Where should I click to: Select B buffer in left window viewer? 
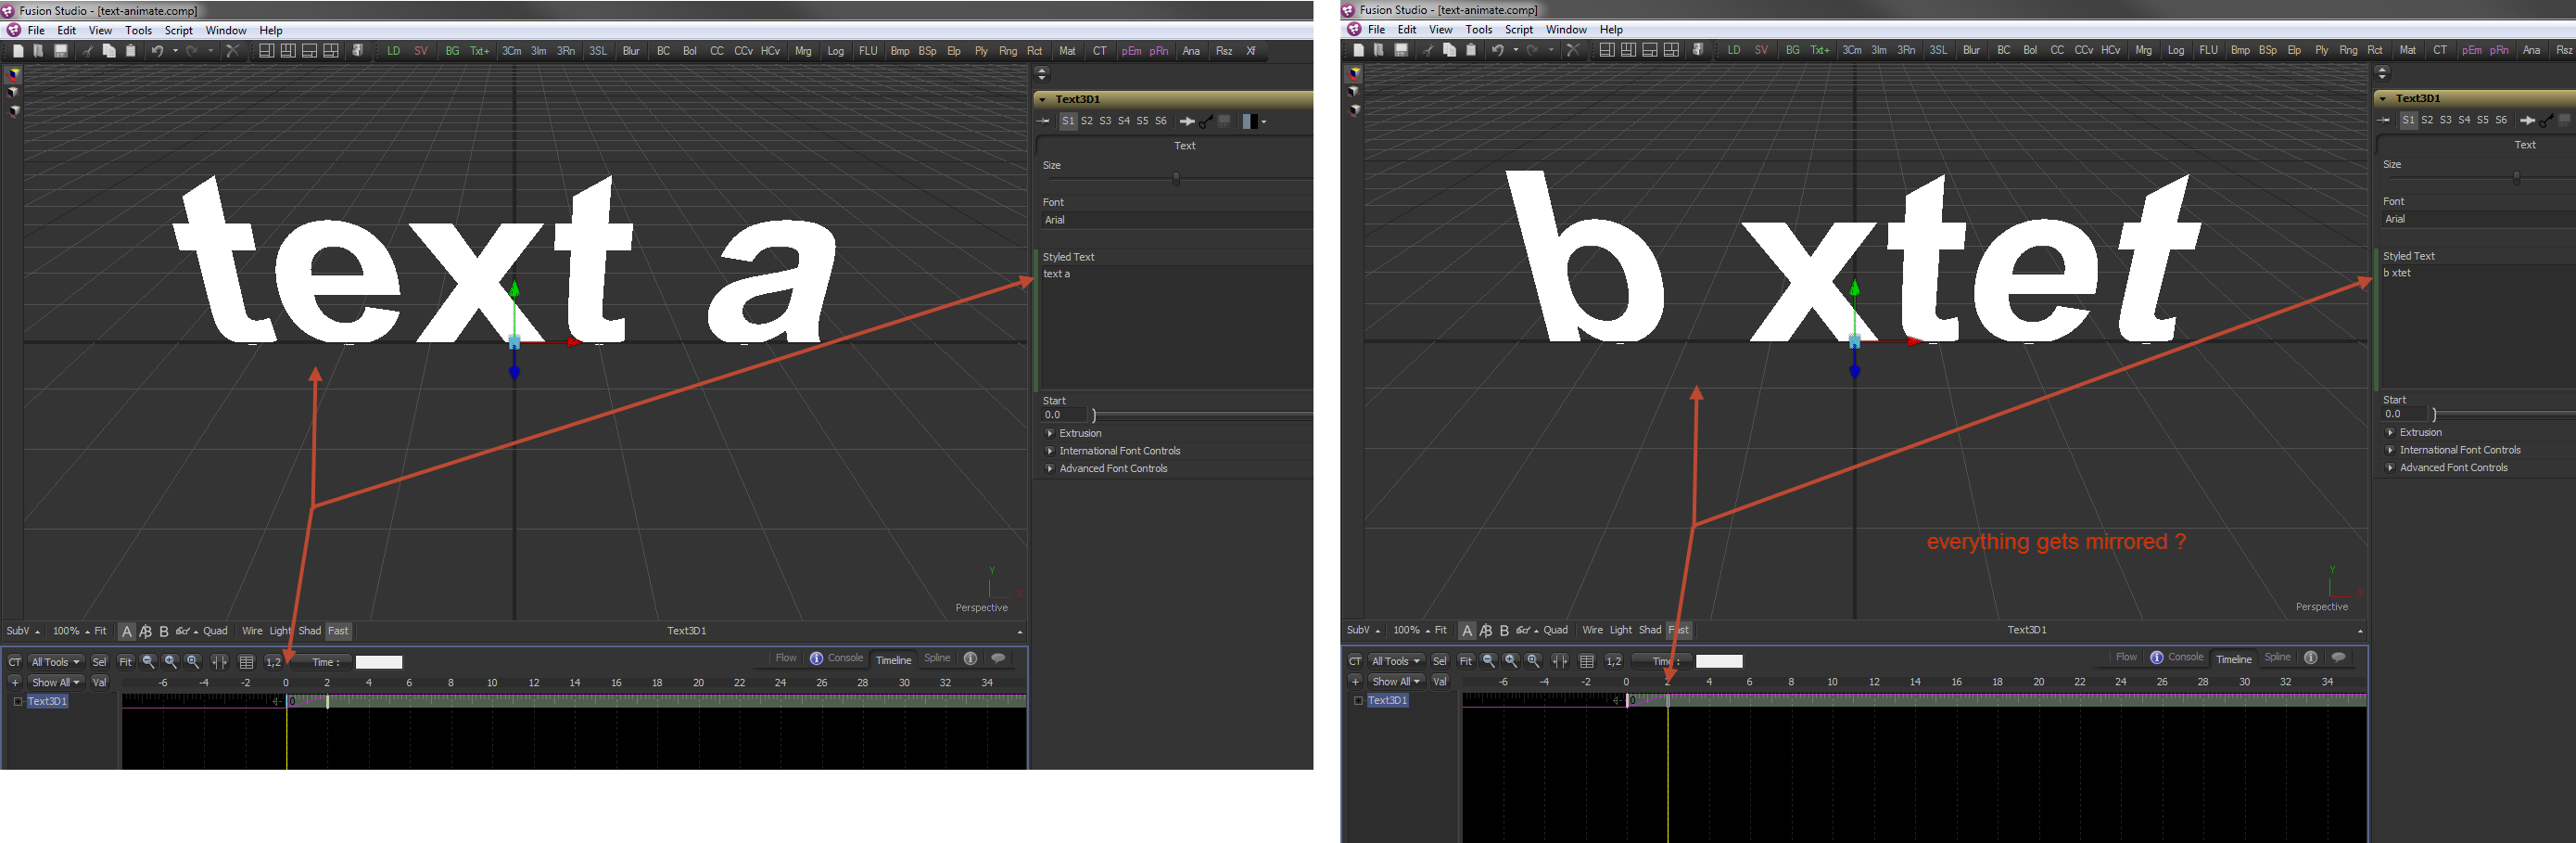pyautogui.click(x=164, y=631)
